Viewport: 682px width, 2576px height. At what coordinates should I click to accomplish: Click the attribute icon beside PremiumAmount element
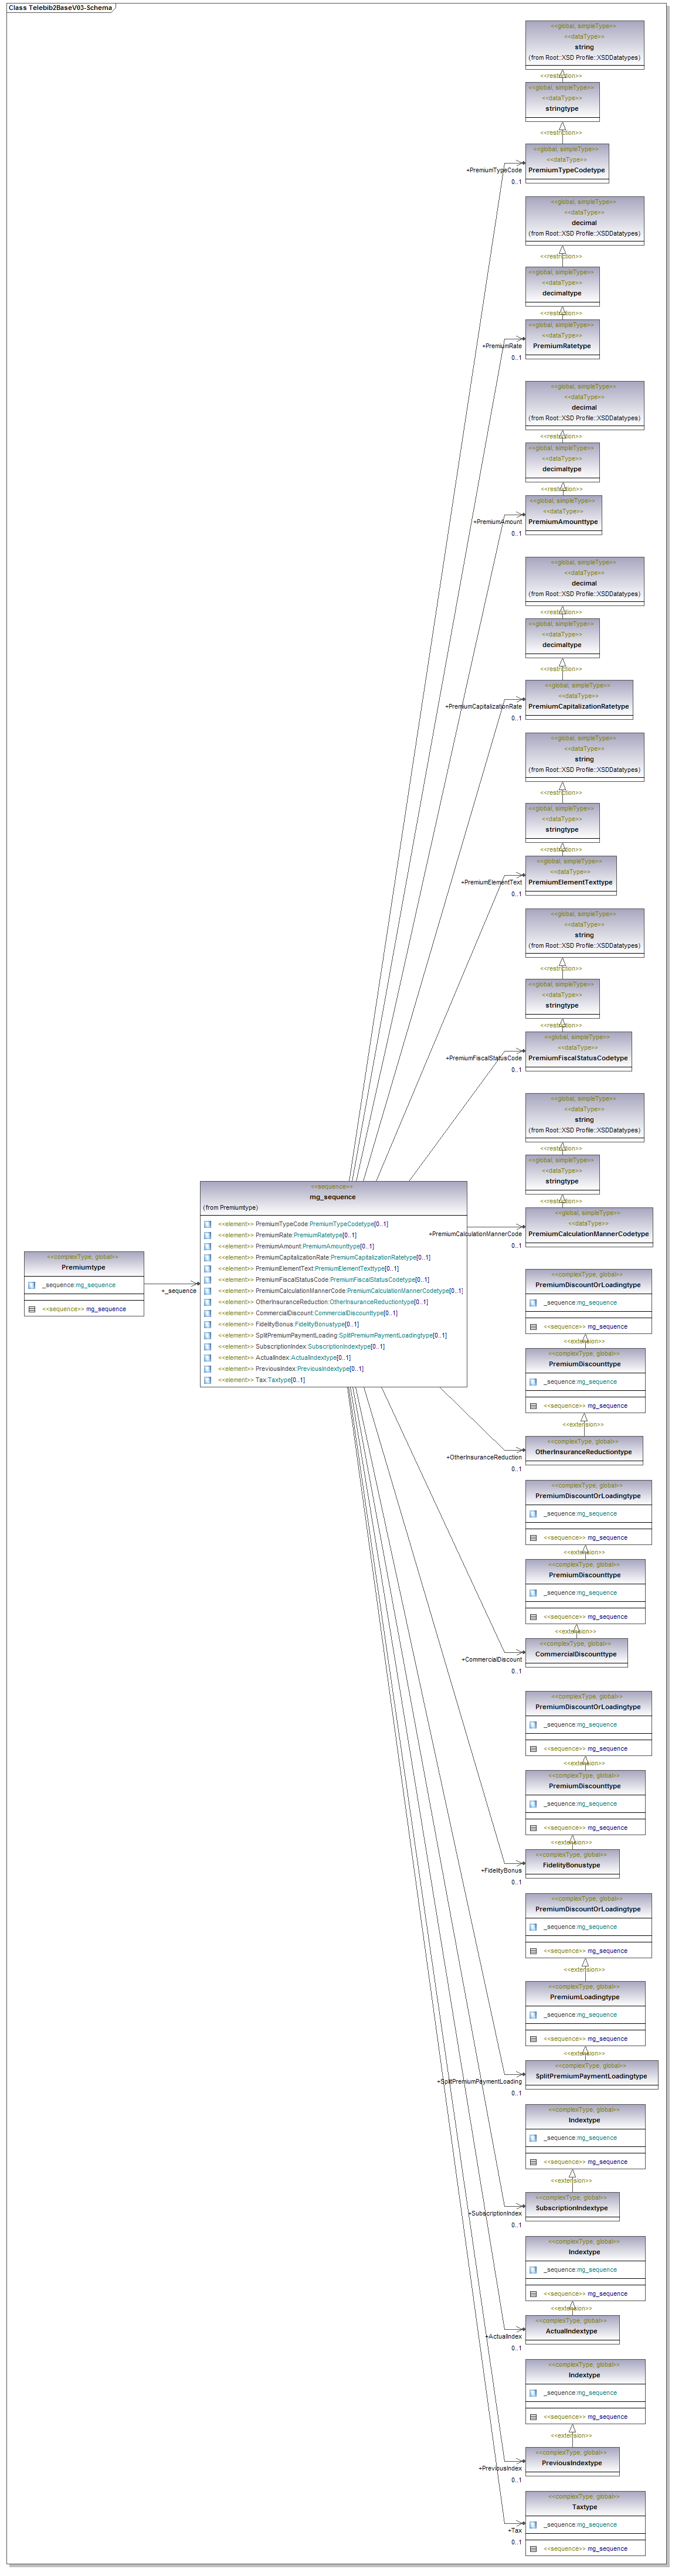pyautogui.click(x=207, y=1246)
